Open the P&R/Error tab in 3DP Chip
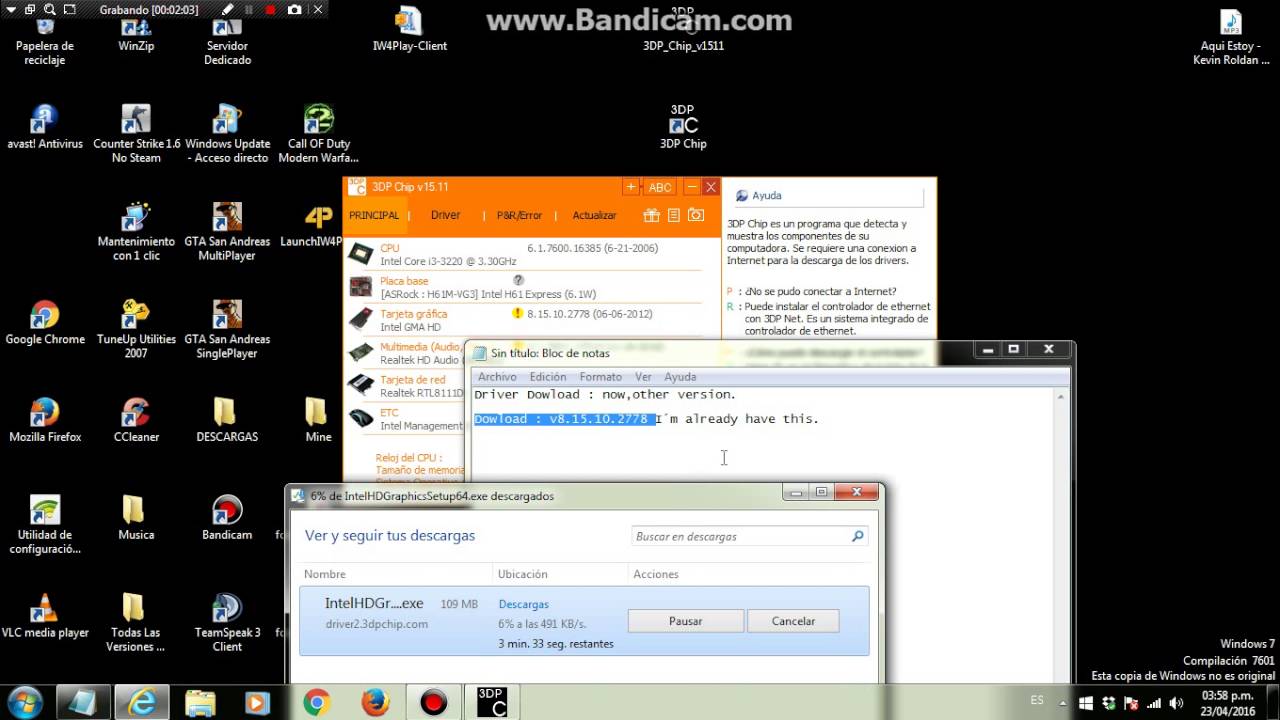Image resolution: width=1280 pixels, height=720 pixels. click(519, 215)
